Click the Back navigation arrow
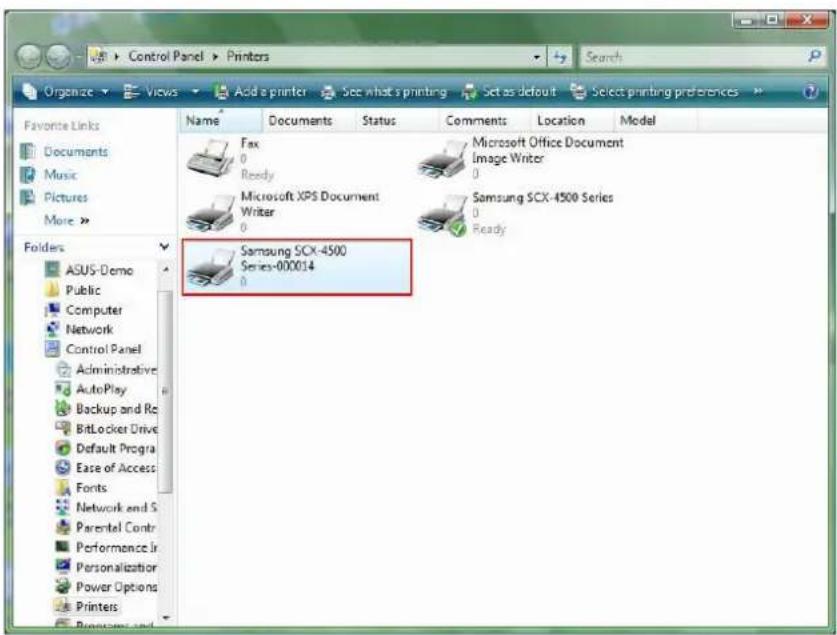Image resolution: width=837 pixels, height=635 pixels. (x=29, y=56)
